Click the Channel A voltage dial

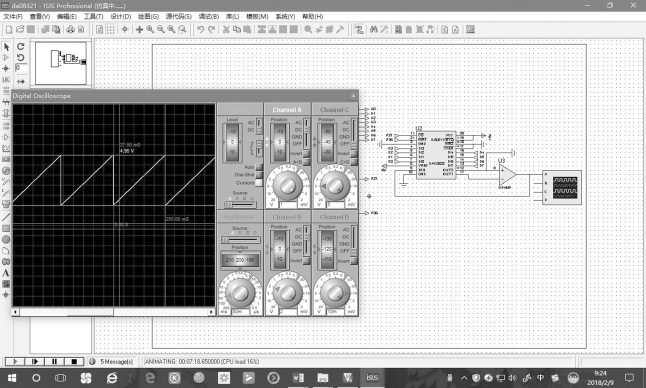coord(287,185)
